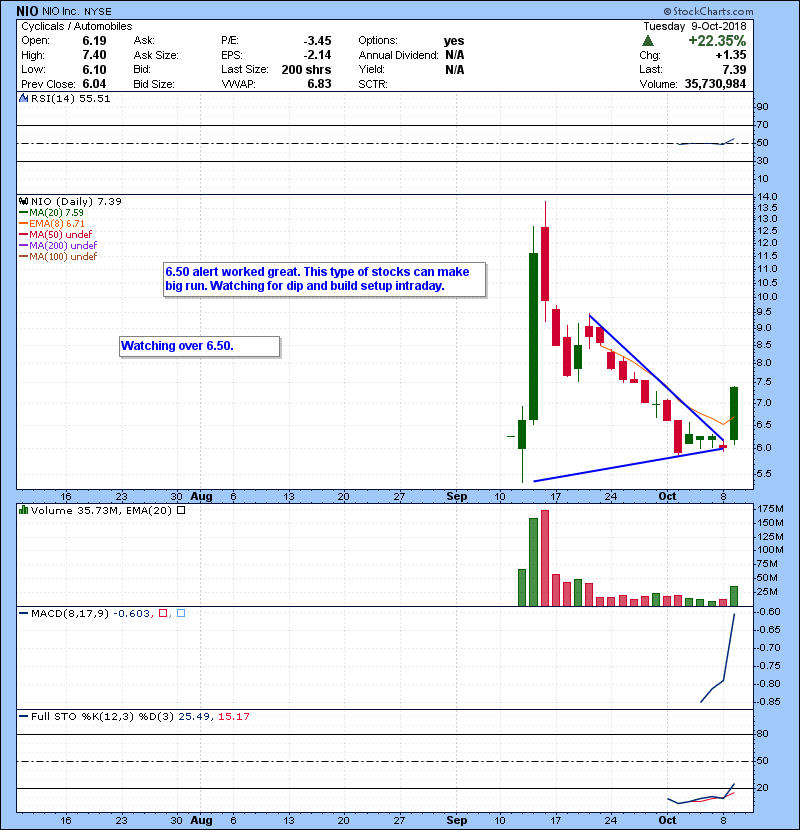800x830 pixels.
Task: Click the 175M volume axis label
Action: [770, 509]
